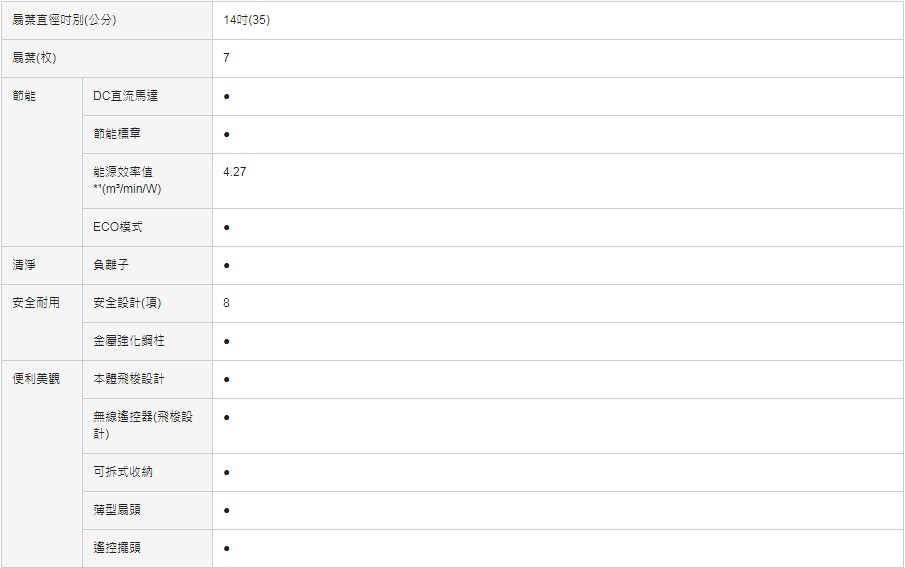Viewport: 905px width, 568px height.
Task: Click the 扇葉(枚) row label
Action: point(34,58)
